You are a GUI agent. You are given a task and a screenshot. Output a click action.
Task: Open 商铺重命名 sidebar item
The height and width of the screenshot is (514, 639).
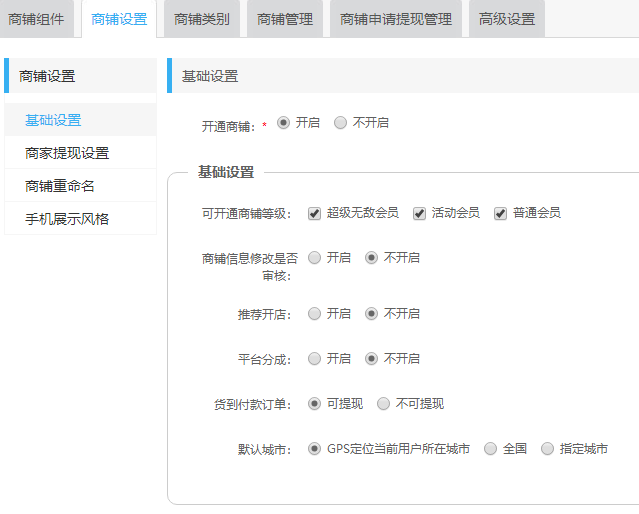(x=80, y=186)
